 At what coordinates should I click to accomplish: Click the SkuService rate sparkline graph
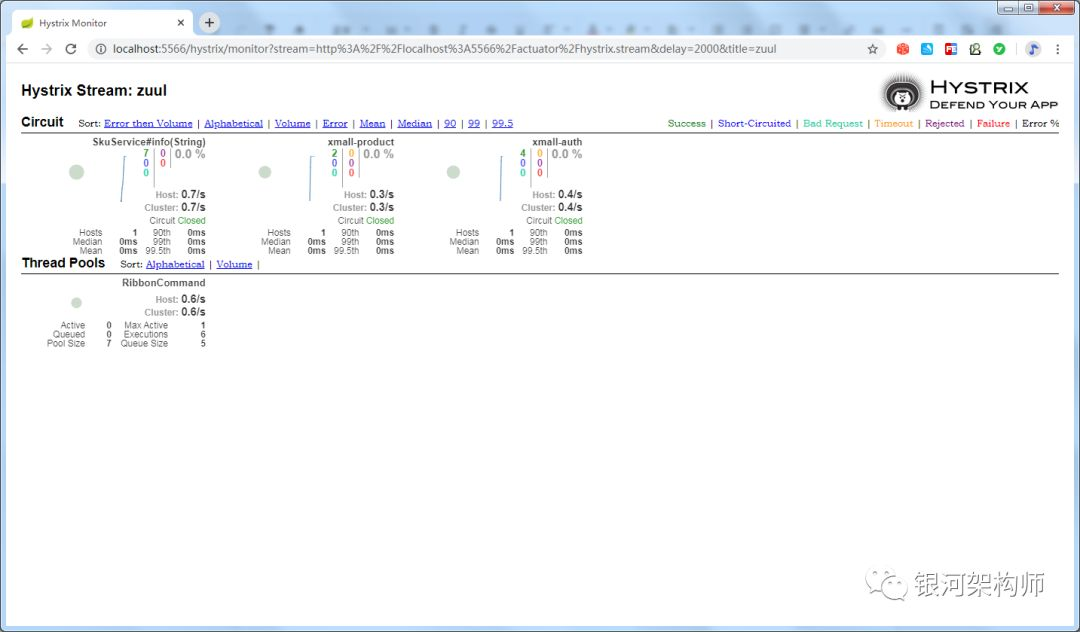click(123, 179)
